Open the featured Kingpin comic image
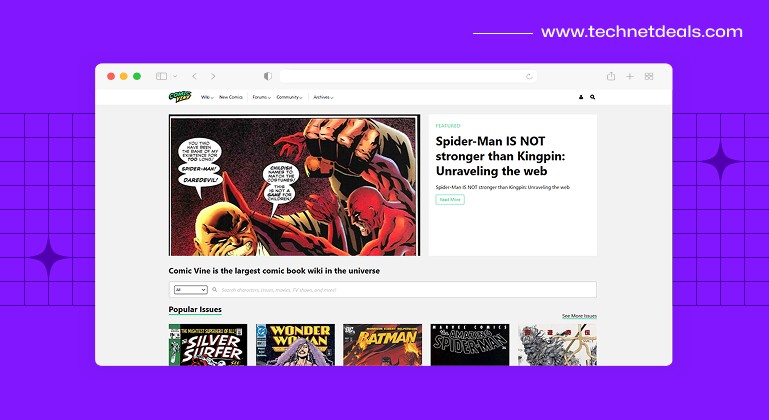The width and height of the screenshot is (769, 420). pyautogui.click(x=294, y=185)
